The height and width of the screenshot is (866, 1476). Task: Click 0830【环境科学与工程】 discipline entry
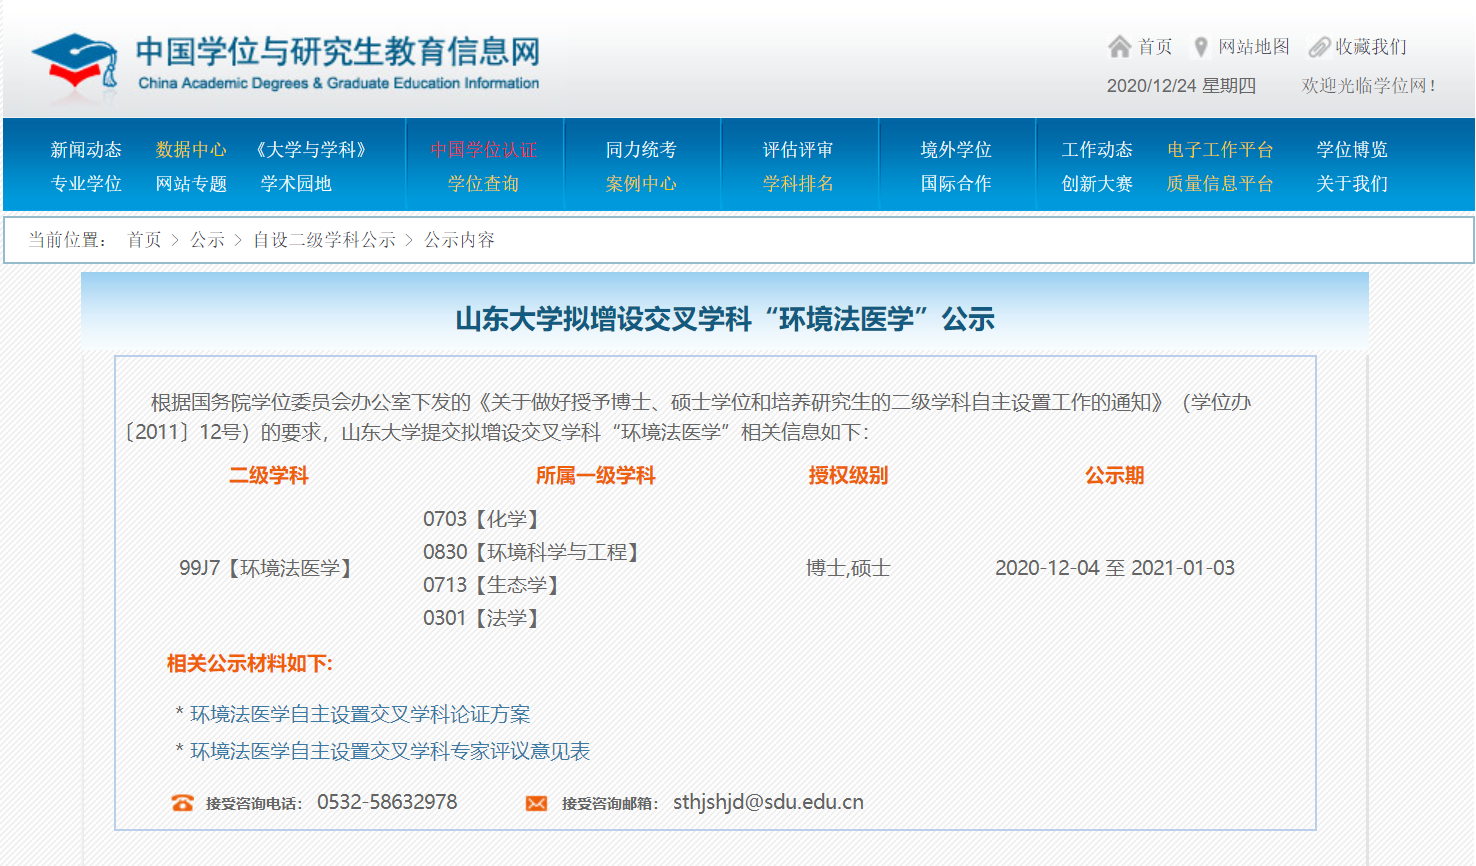[x=534, y=552]
